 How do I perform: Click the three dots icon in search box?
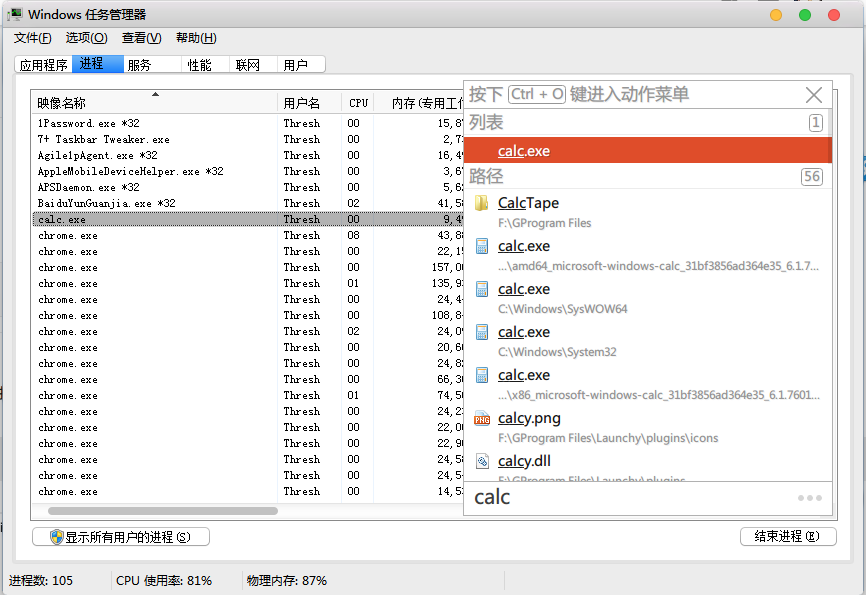(x=809, y=498)
